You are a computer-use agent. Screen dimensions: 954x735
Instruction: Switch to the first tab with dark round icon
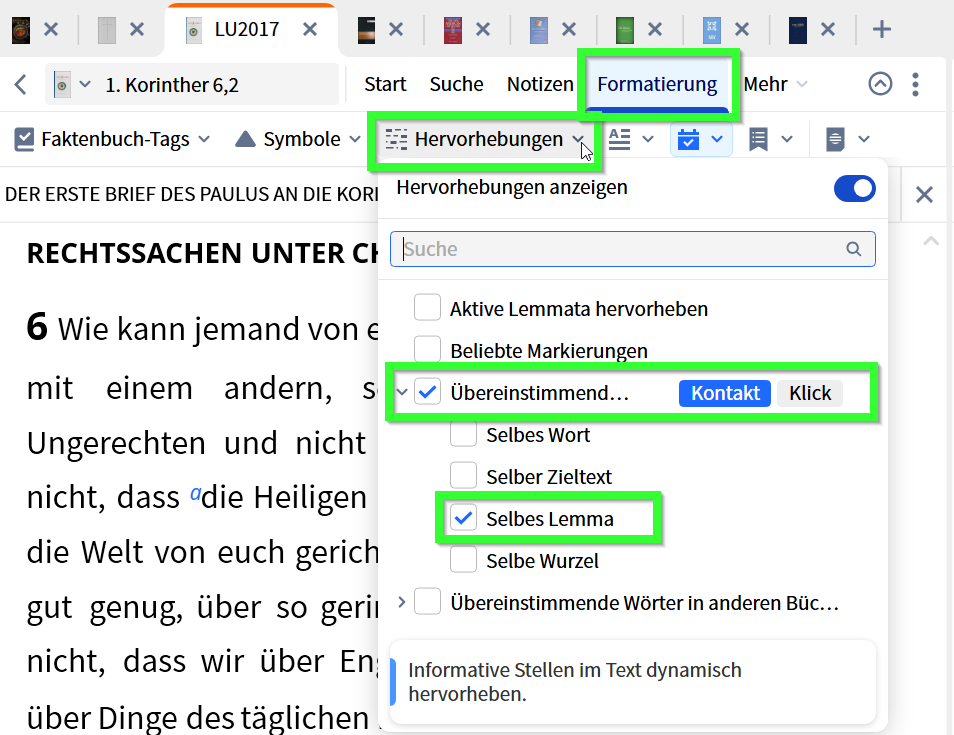pos(21,29)
